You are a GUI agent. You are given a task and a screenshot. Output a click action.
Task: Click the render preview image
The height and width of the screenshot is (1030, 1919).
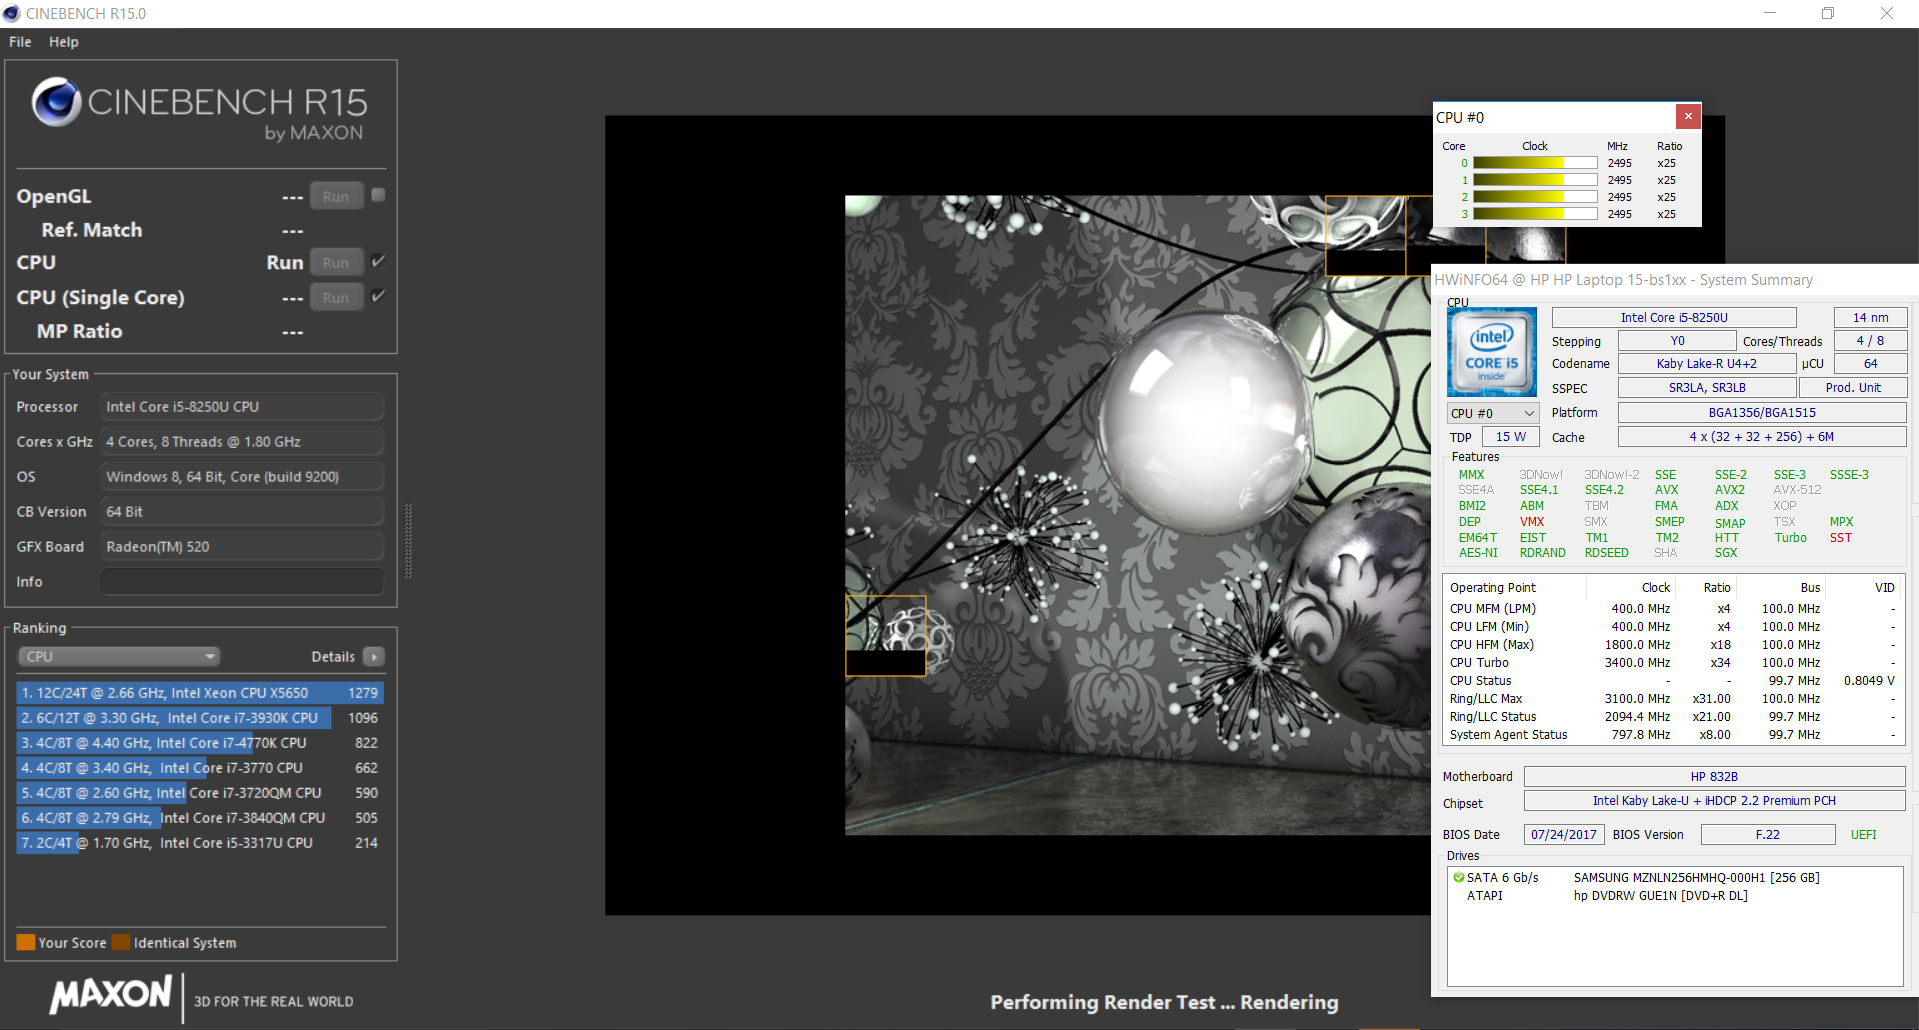click(x=1138, y=515)
